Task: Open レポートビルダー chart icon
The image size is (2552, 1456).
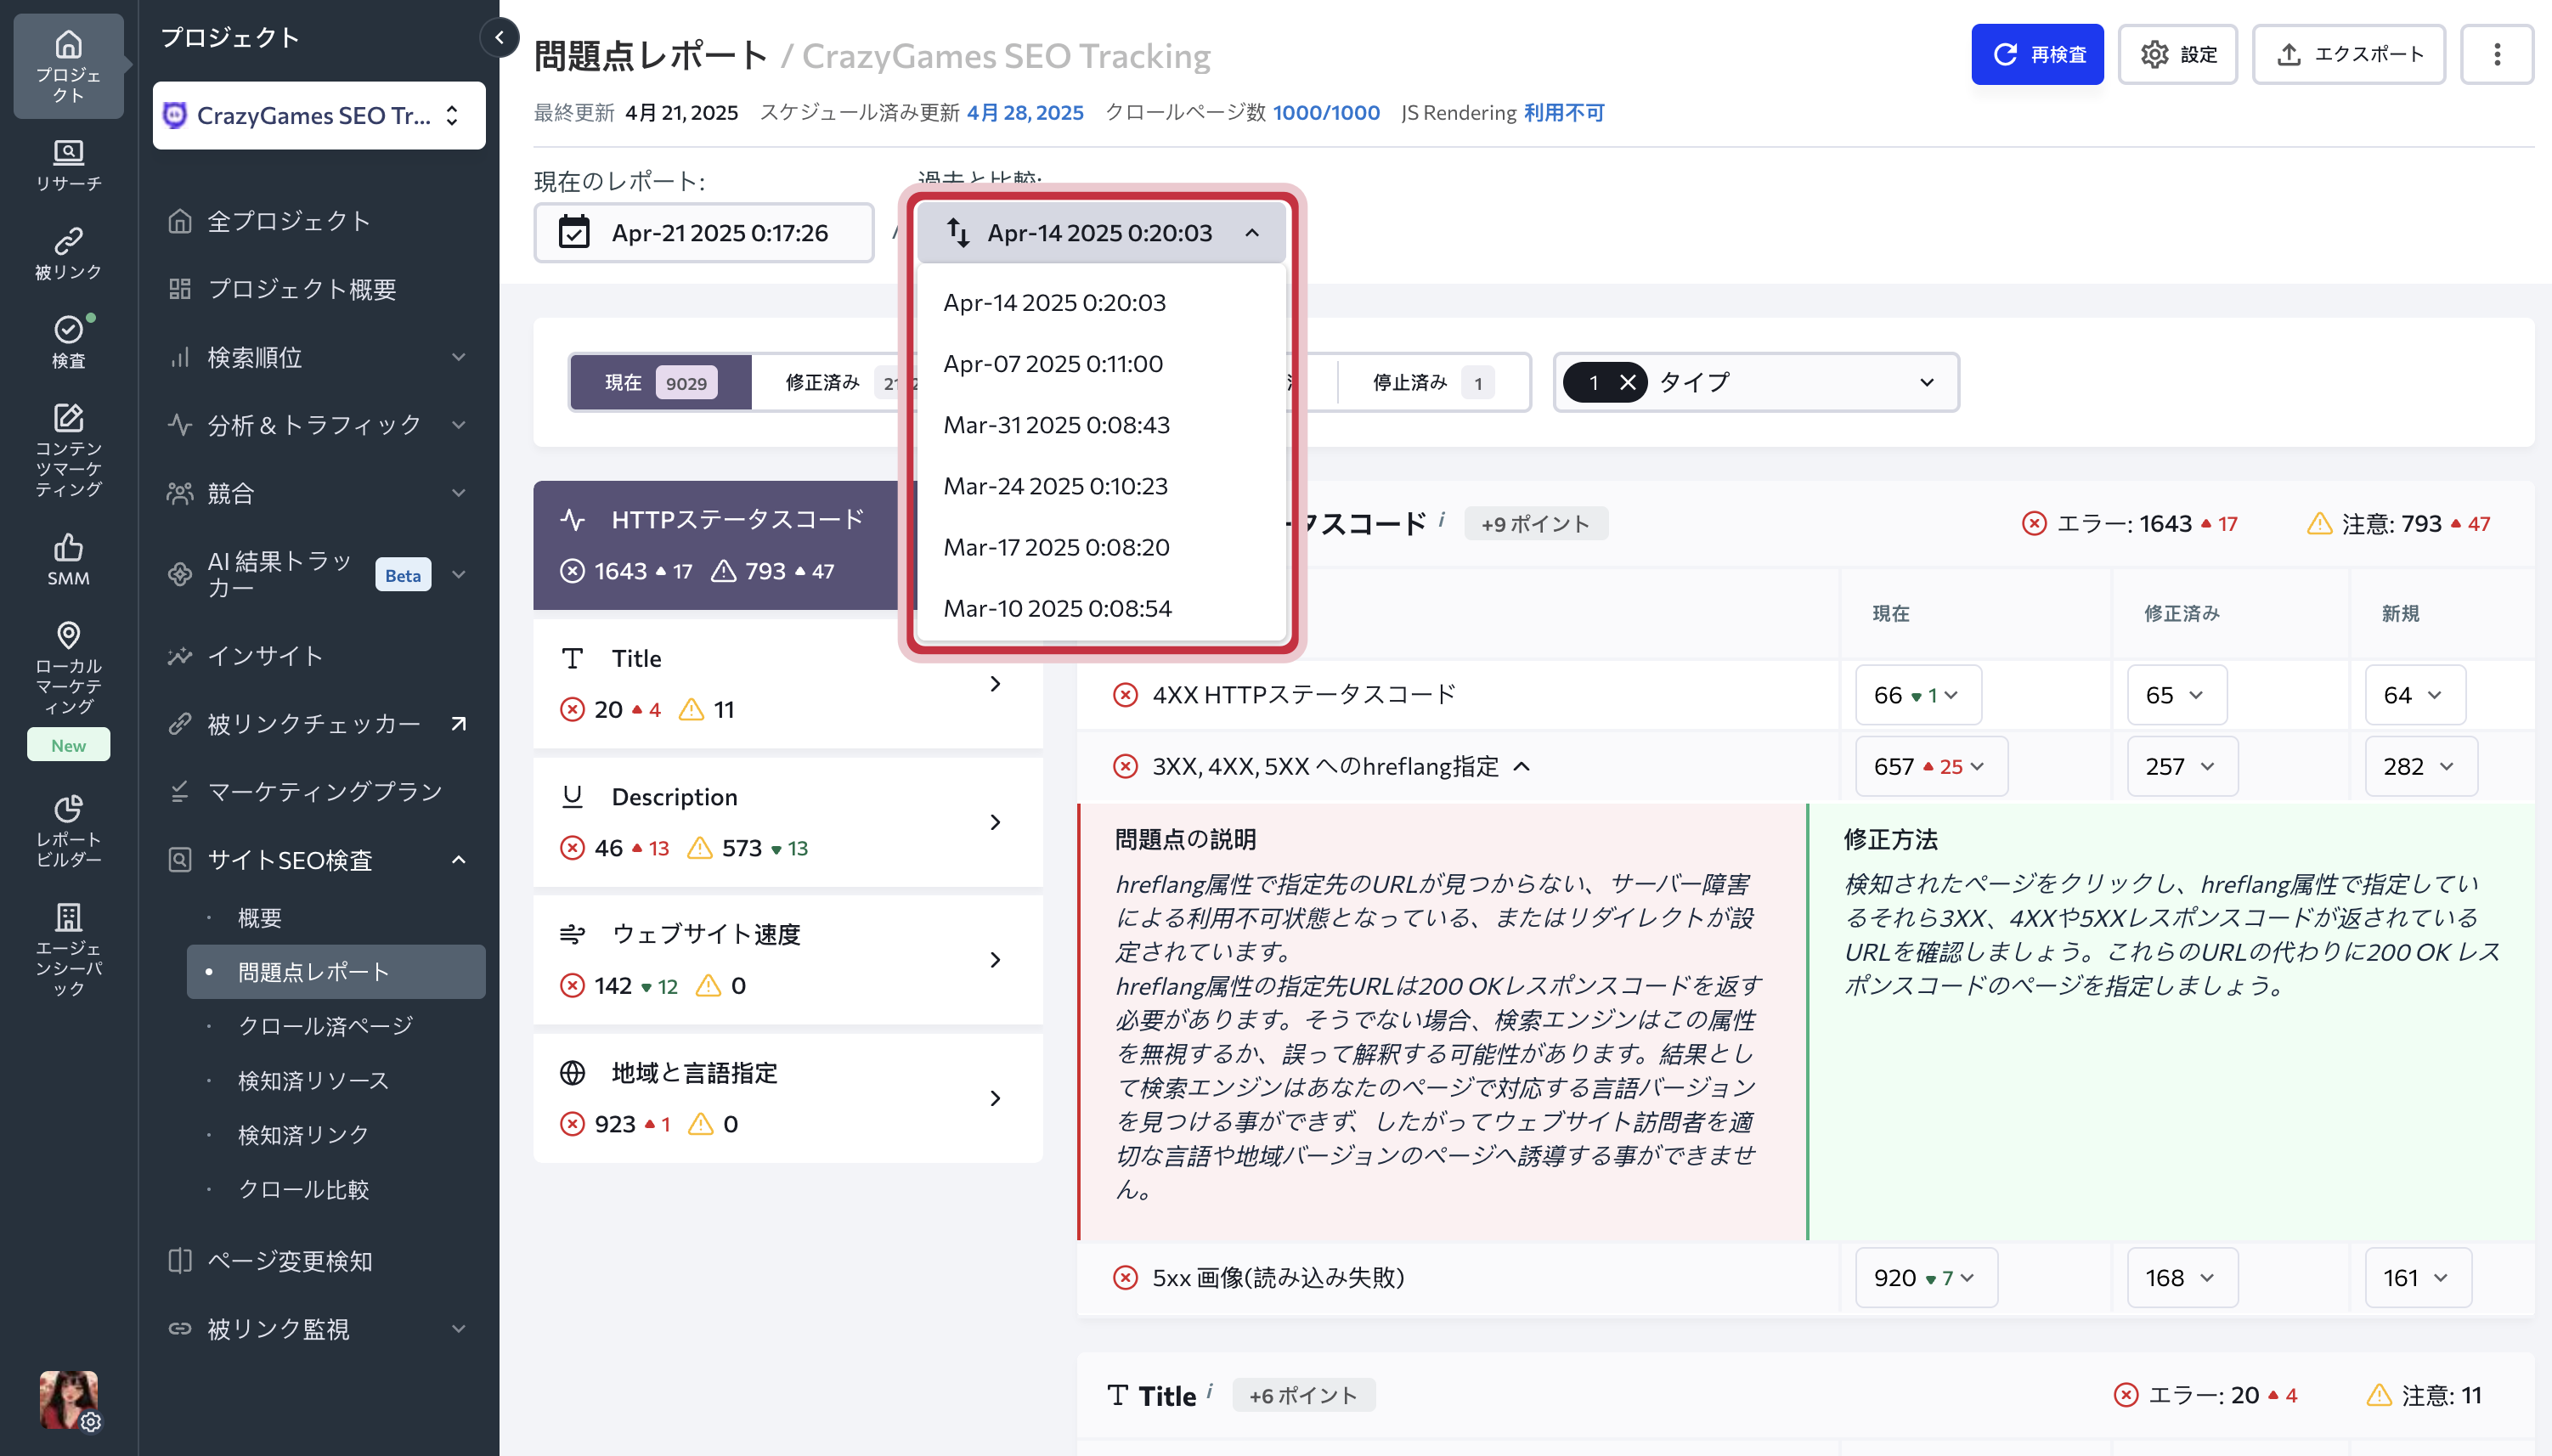Action: pos(68,829)
